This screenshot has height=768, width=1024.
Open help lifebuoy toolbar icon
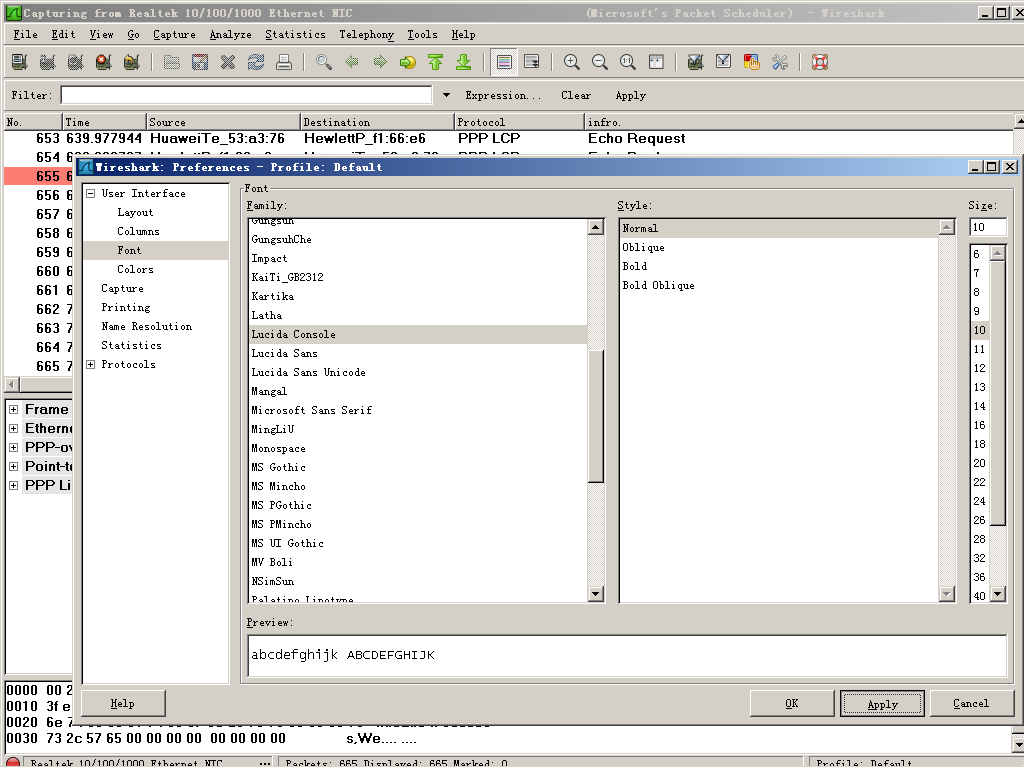(820, 62)
